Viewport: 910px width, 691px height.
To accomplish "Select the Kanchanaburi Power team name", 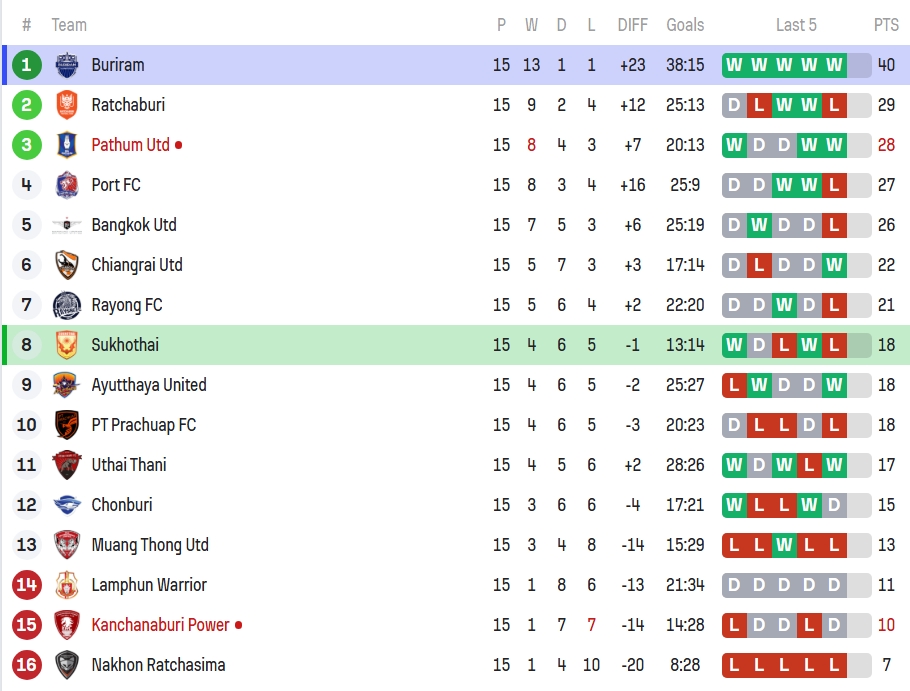I will pos(161,625).
